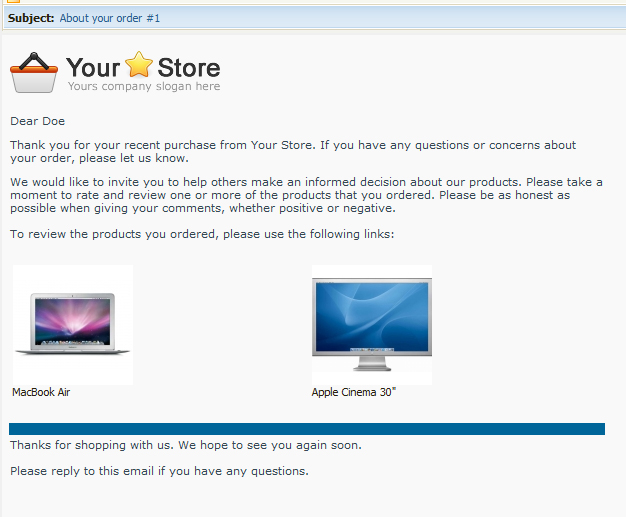Screen dimensions: 626x517
Task: Click 'To review the products you ordered' line
Action: [x=202, y=234]
